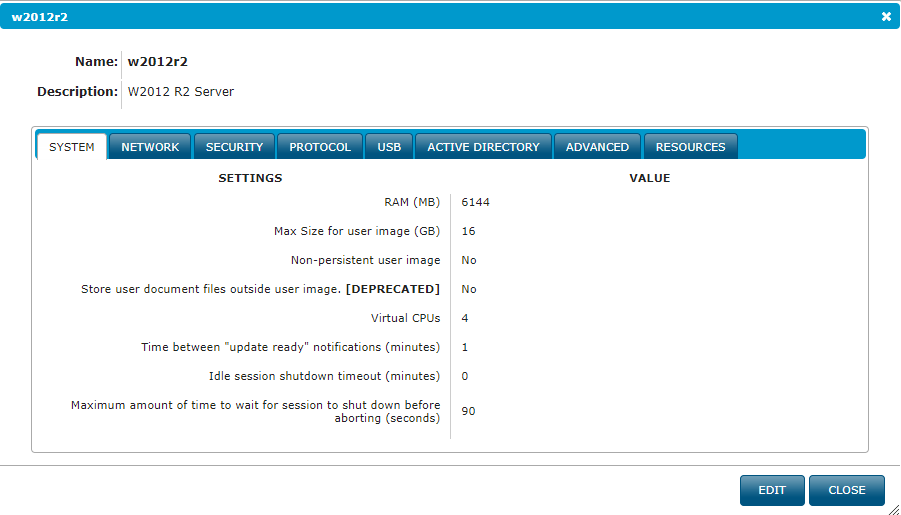Go to the ADVANCED tab
The width and height of the screenshot is (901, 515).
[597, 147]
